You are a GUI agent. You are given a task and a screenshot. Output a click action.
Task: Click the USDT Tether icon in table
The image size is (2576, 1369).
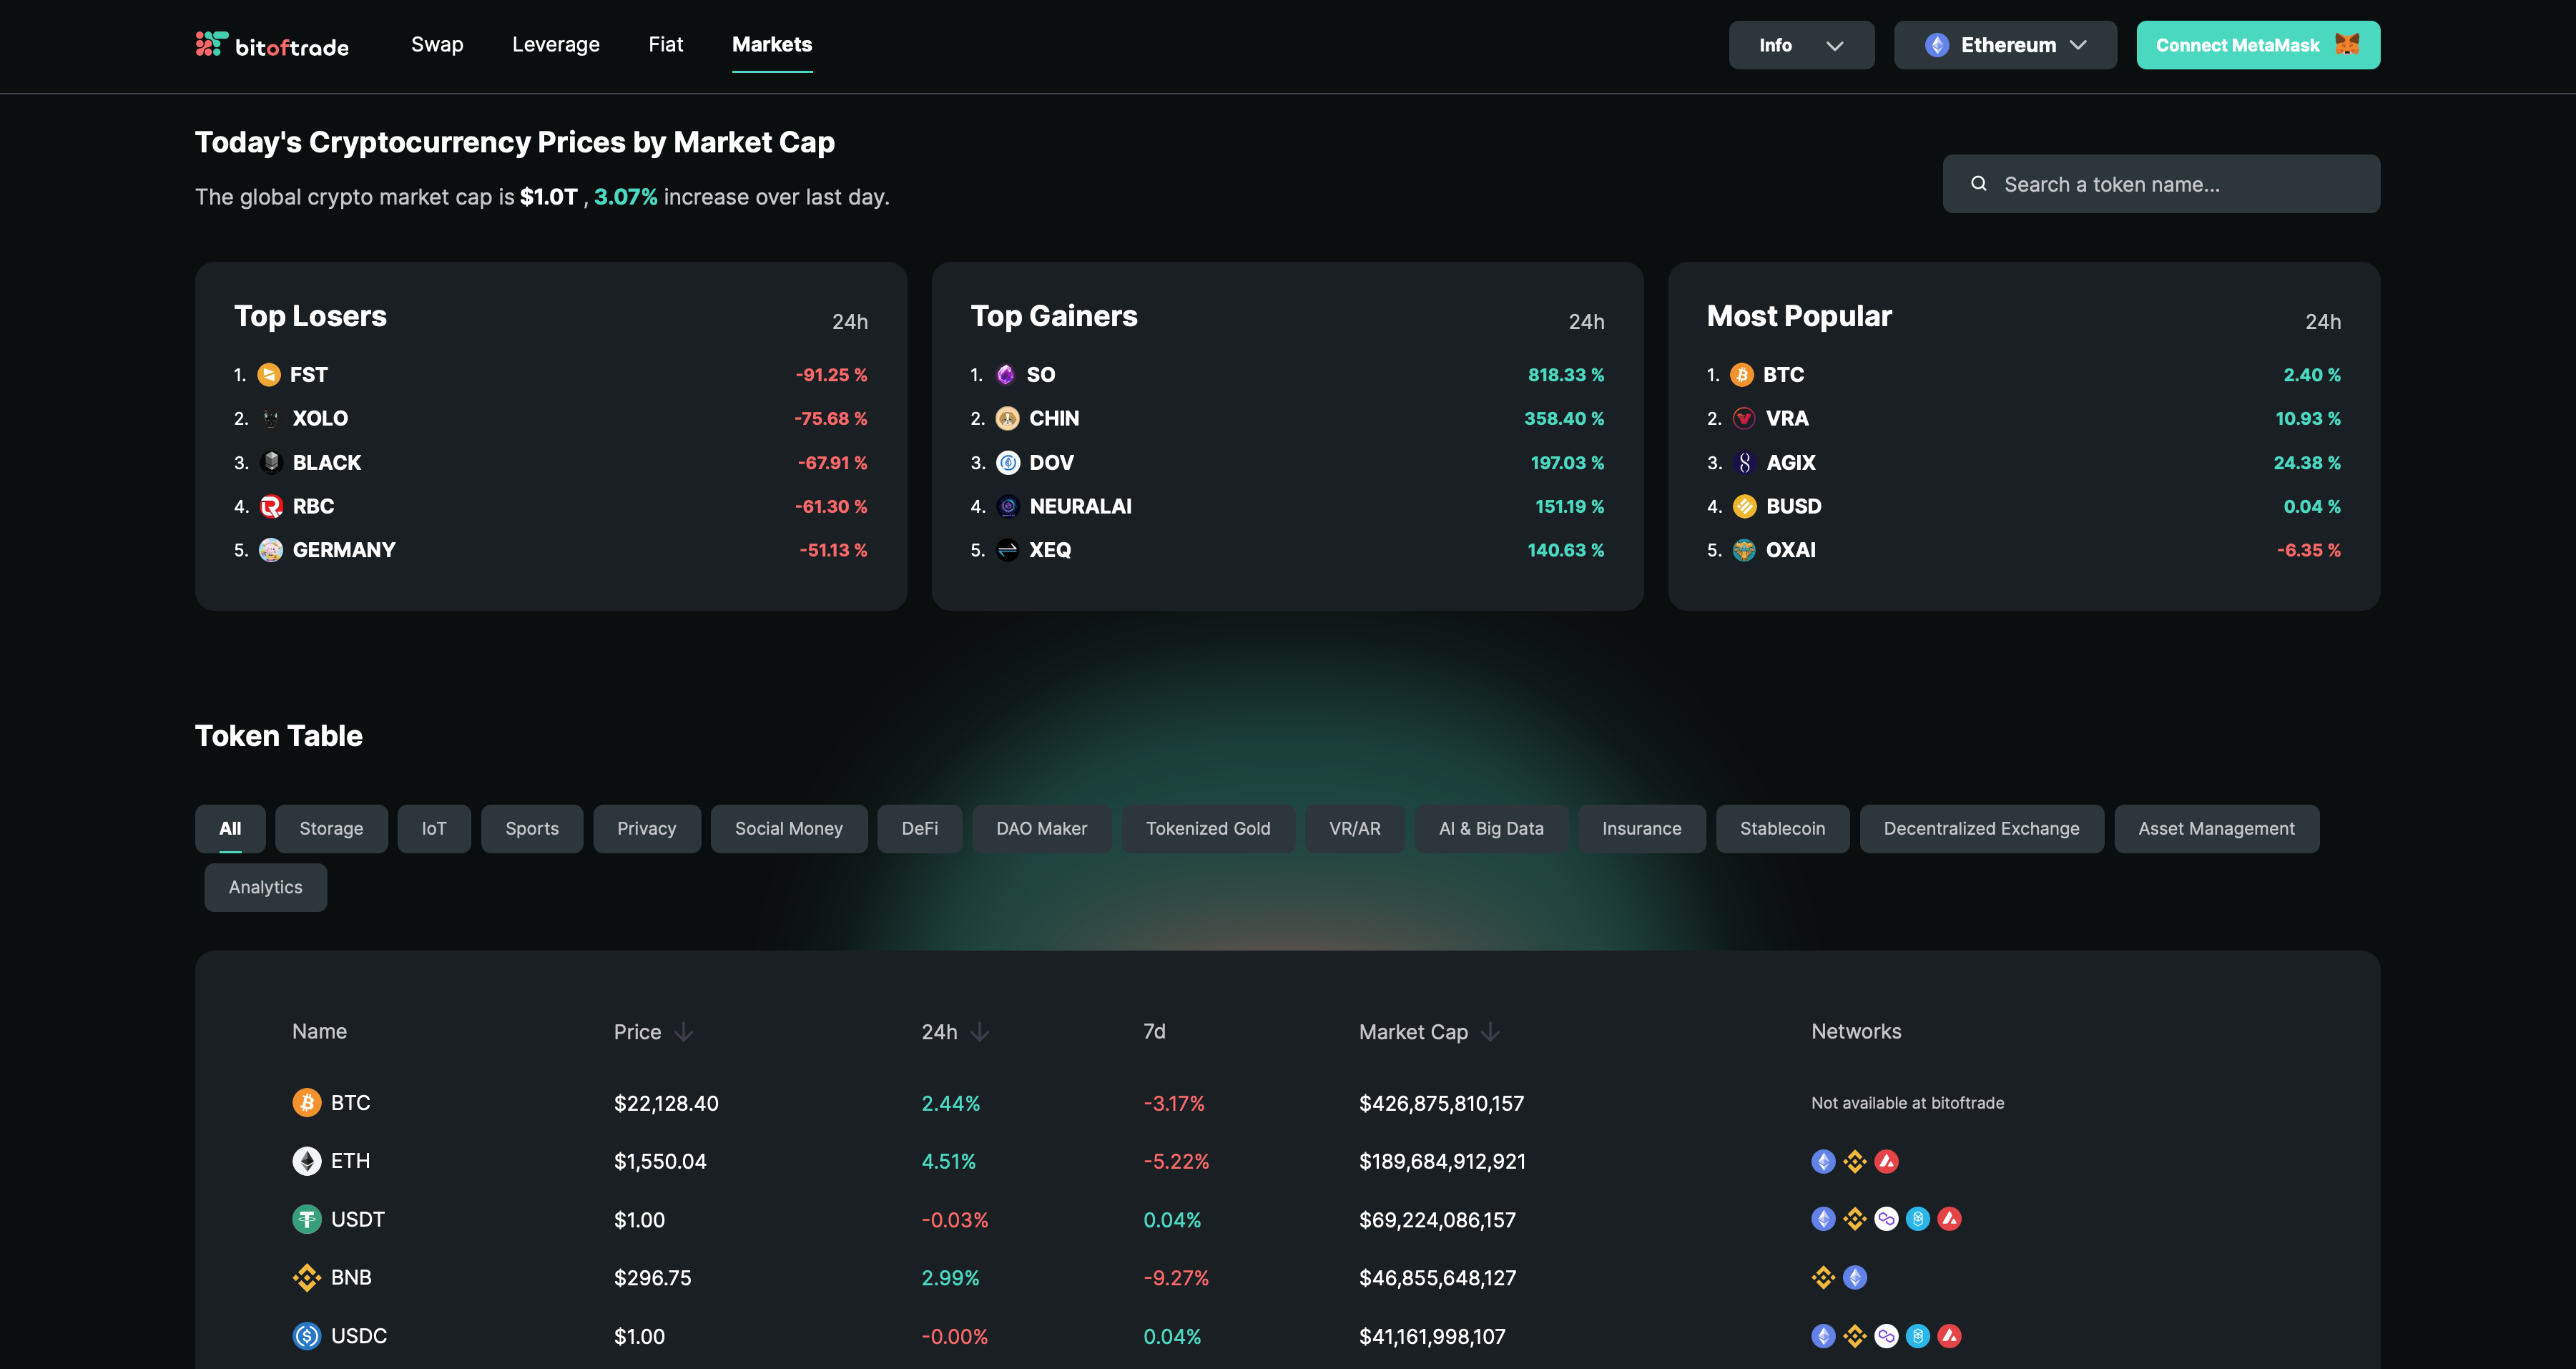click(x=306, y=1219)
